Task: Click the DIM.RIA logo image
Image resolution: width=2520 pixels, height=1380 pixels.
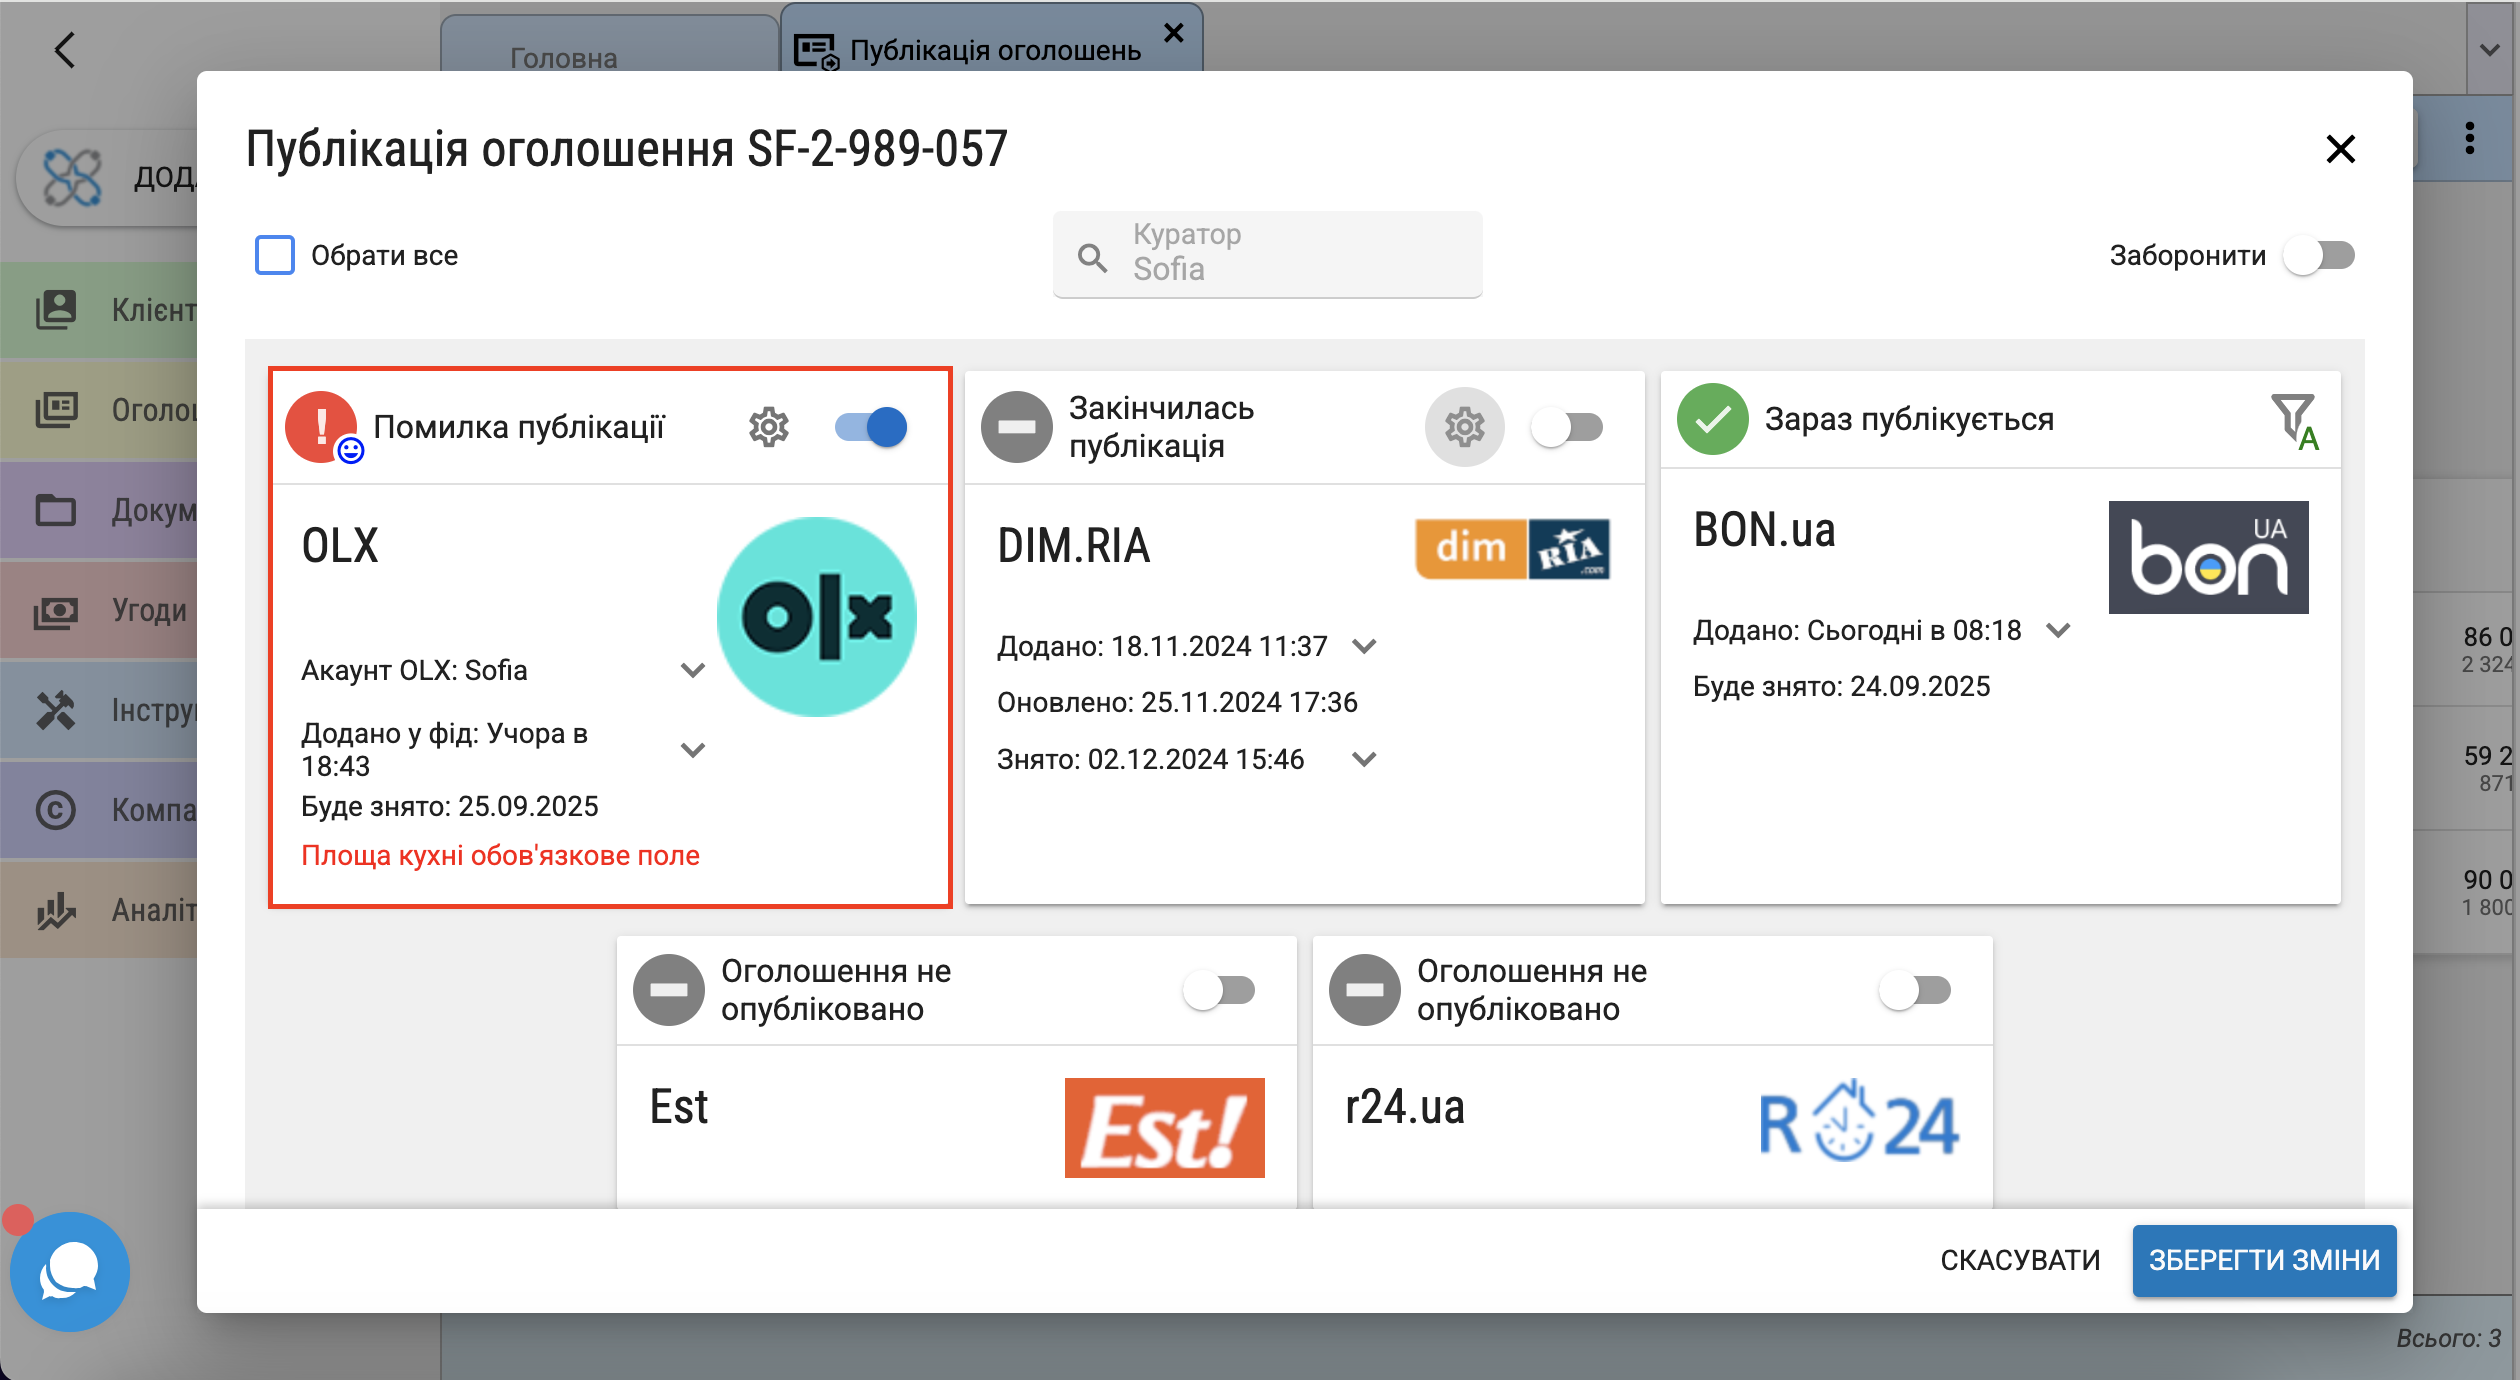Action: [1512, 549]
